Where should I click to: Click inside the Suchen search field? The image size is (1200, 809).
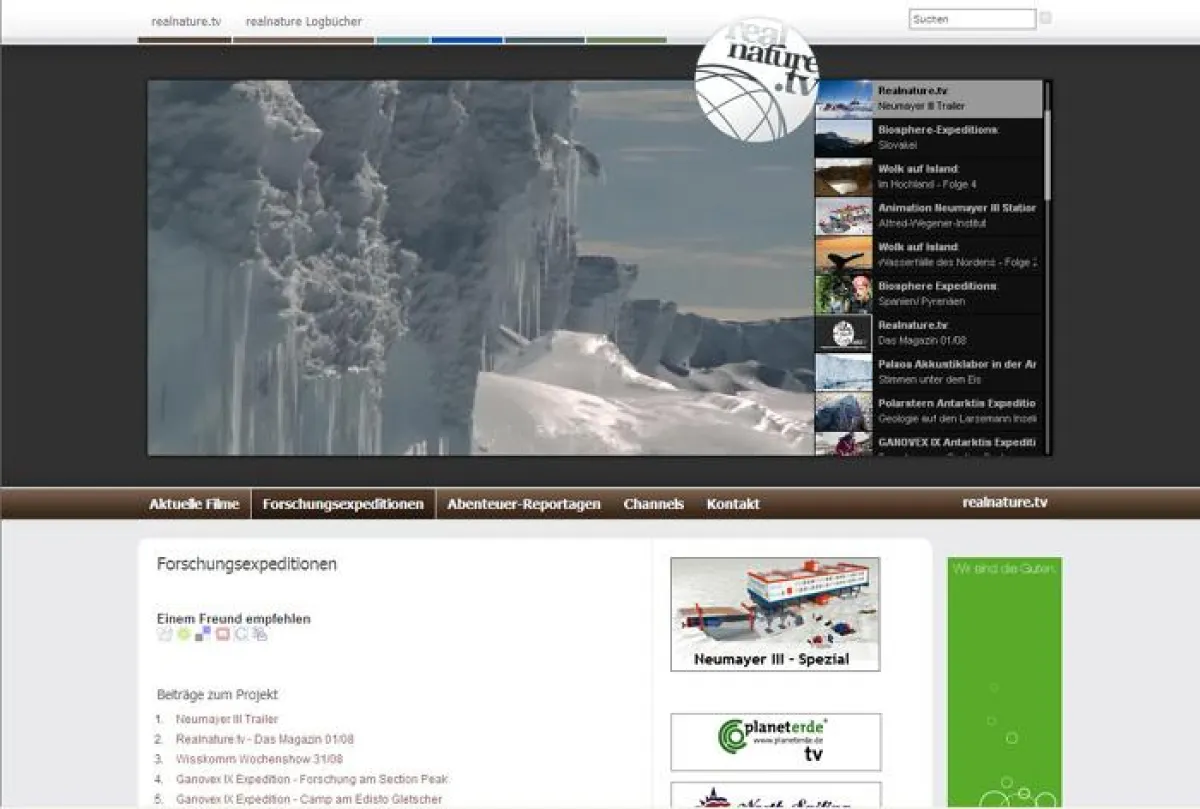[970, 18]
